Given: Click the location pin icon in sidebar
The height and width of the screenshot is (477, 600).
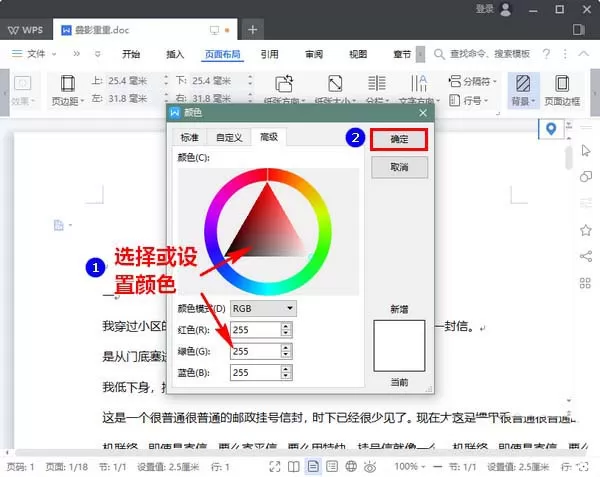Looking at the screenshot, I should (551, 129).
